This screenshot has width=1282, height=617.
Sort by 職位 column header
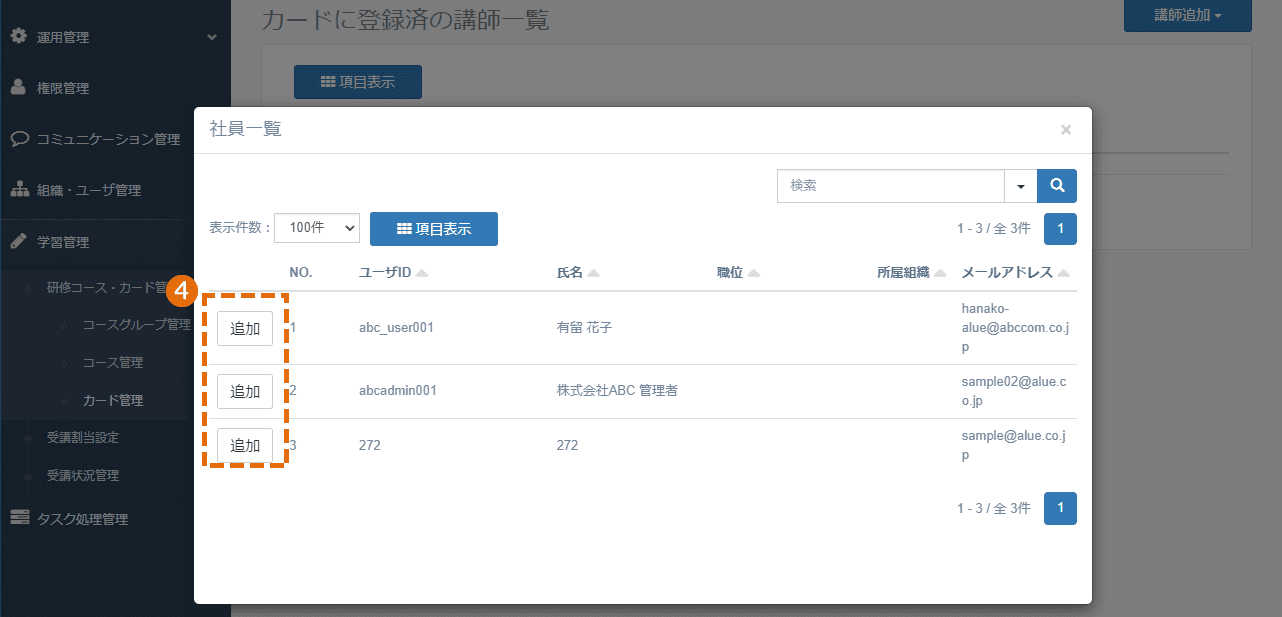(x=738, y=272)
